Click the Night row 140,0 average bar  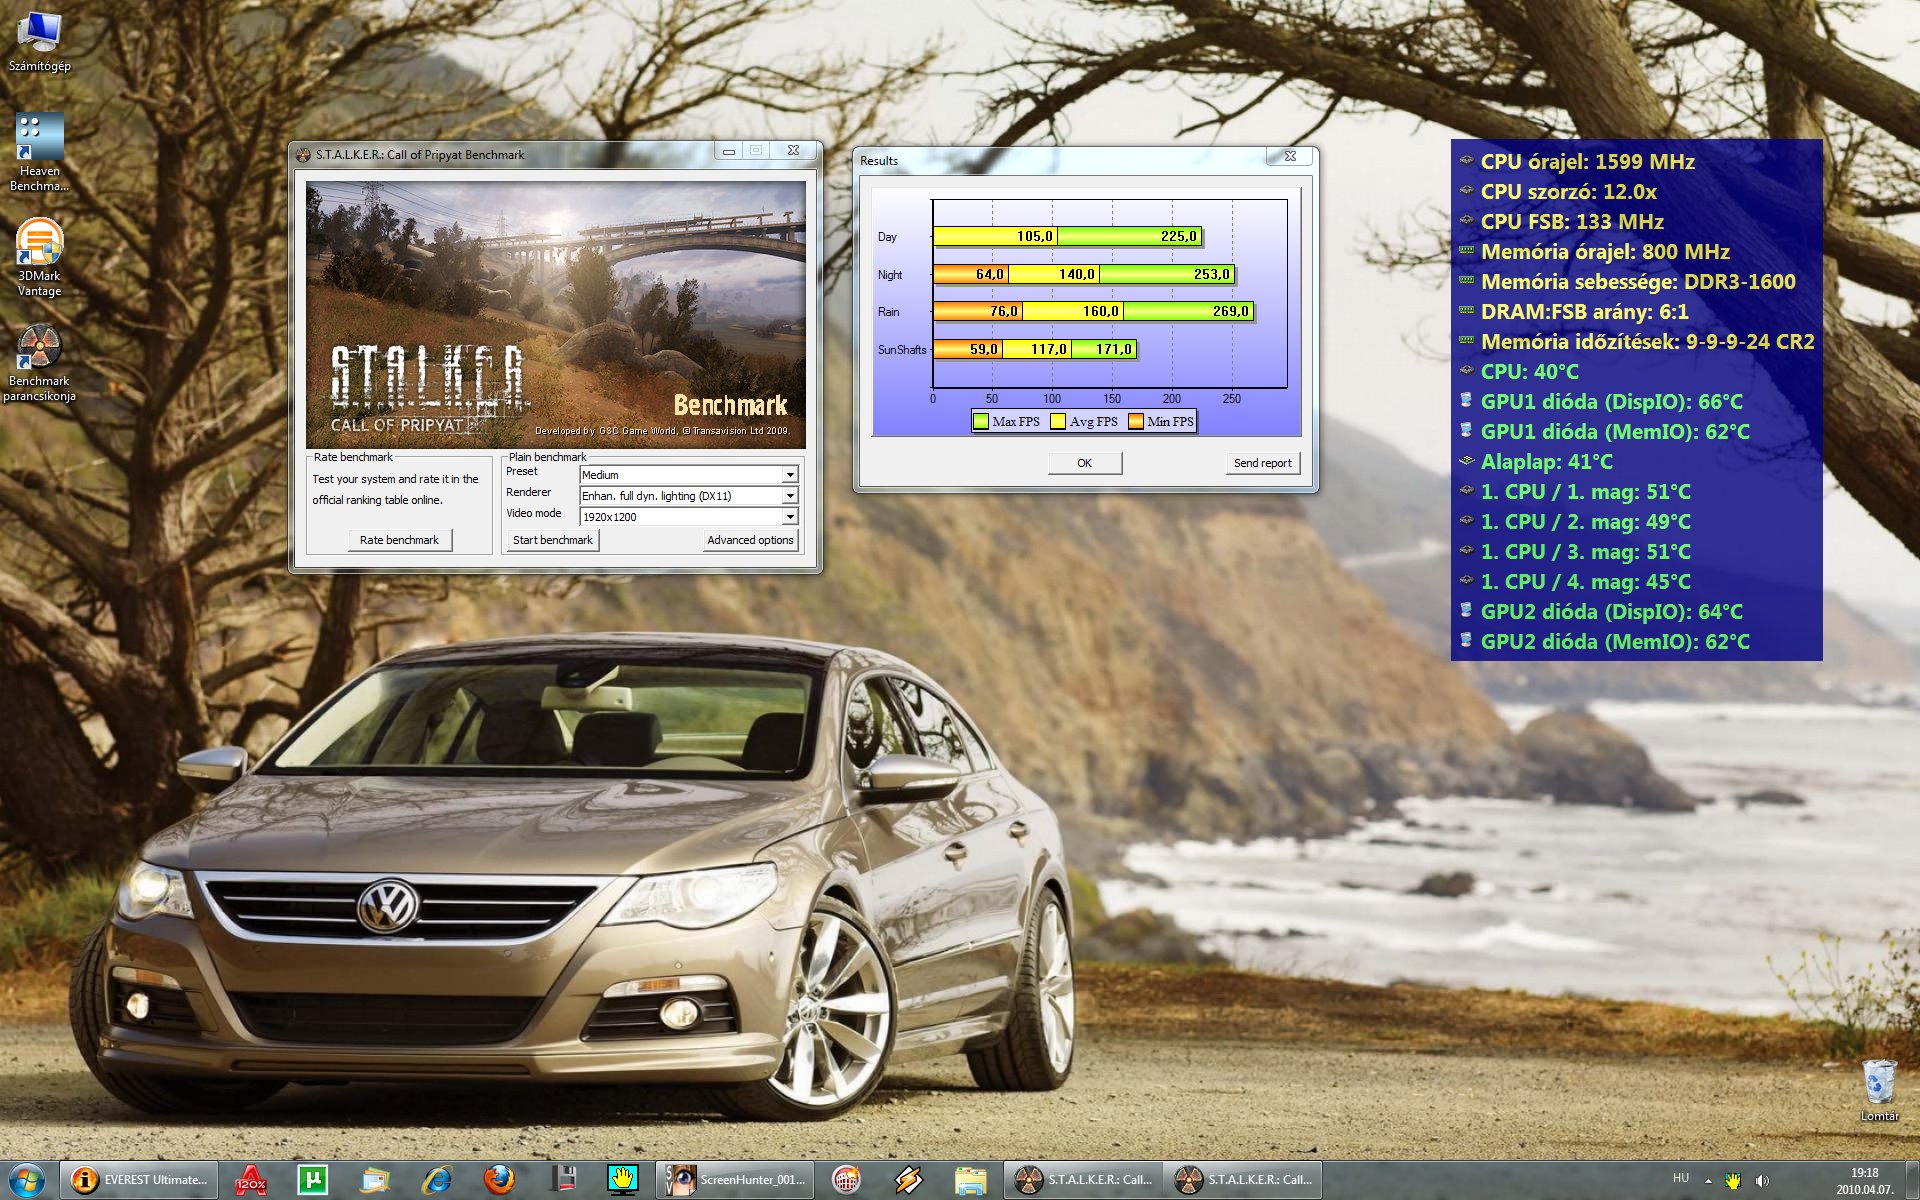[1053, 274]
